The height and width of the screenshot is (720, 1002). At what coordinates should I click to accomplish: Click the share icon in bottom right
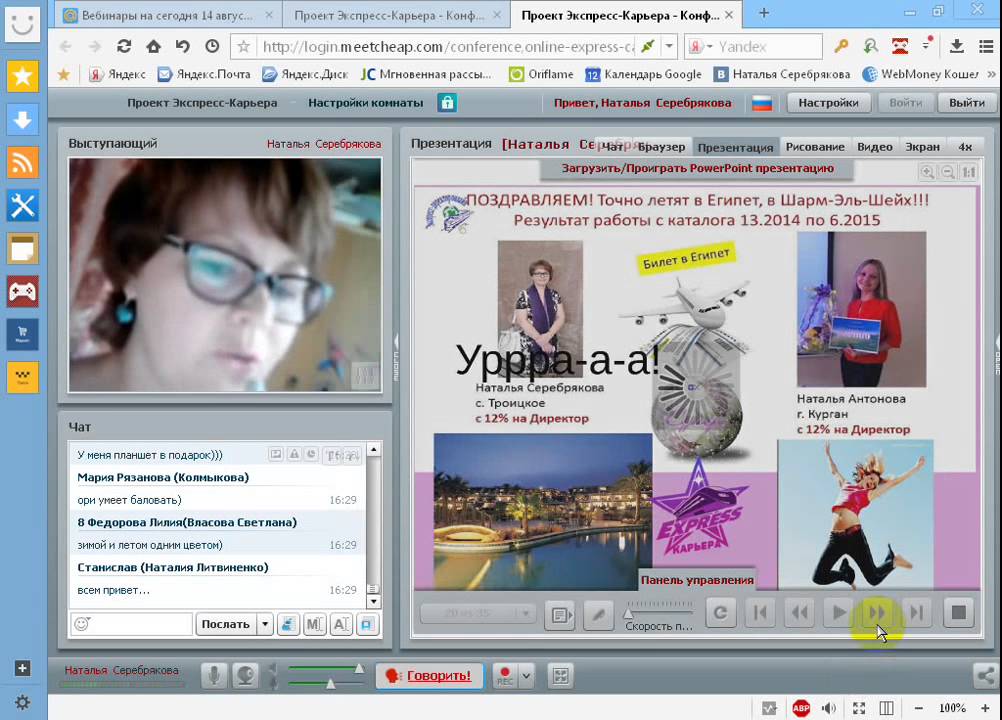(x=985, y=675)
